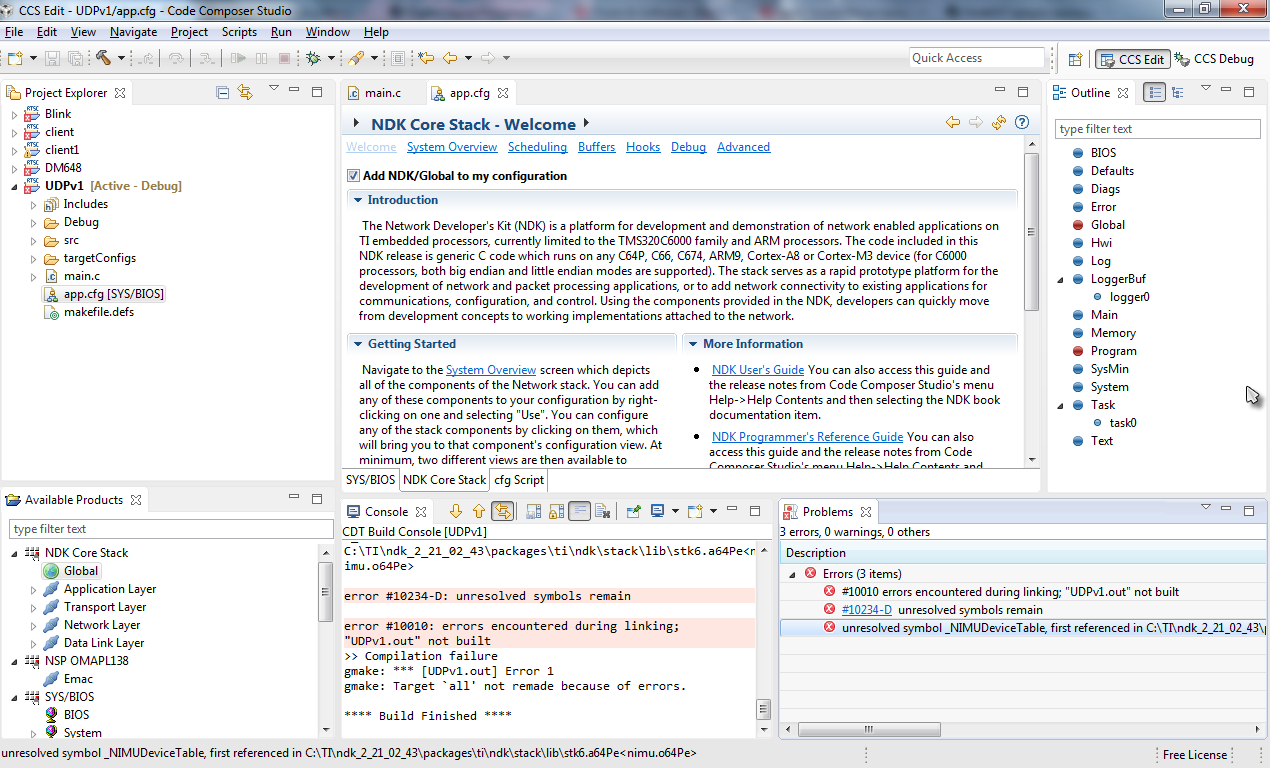This screenshot has width=1270, height=768.
Task: Switch to CCS Debug perspective
Action: click(1214, 59)
